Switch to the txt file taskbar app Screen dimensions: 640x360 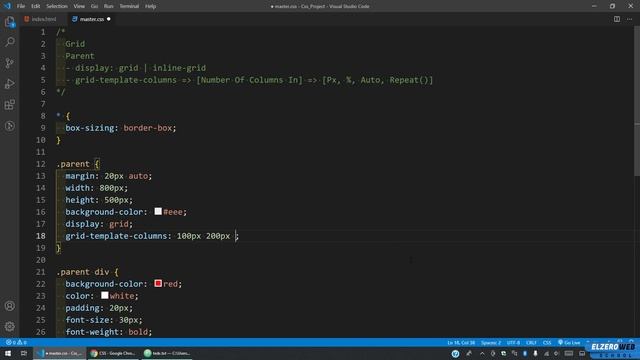pyautogui.click(x=167, y=353)
